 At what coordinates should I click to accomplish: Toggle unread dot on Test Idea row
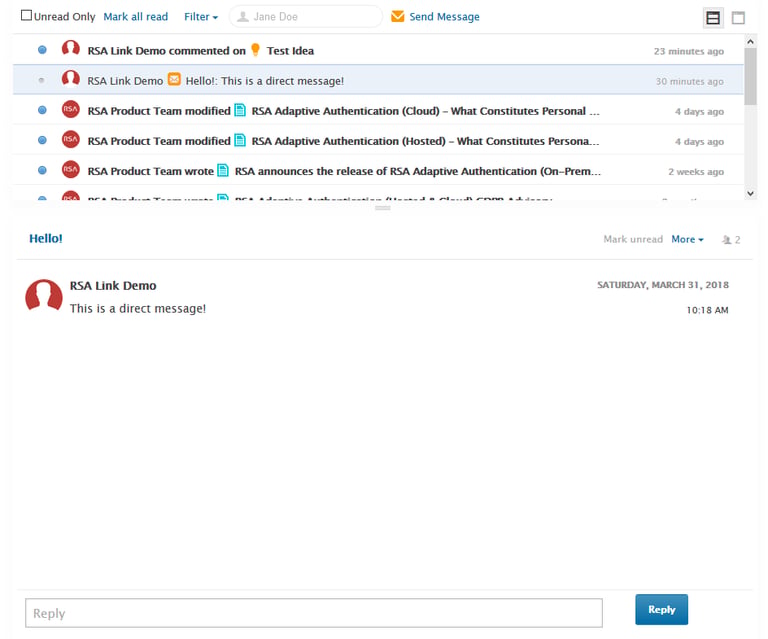pyautogui.click(x=42, y=50)
